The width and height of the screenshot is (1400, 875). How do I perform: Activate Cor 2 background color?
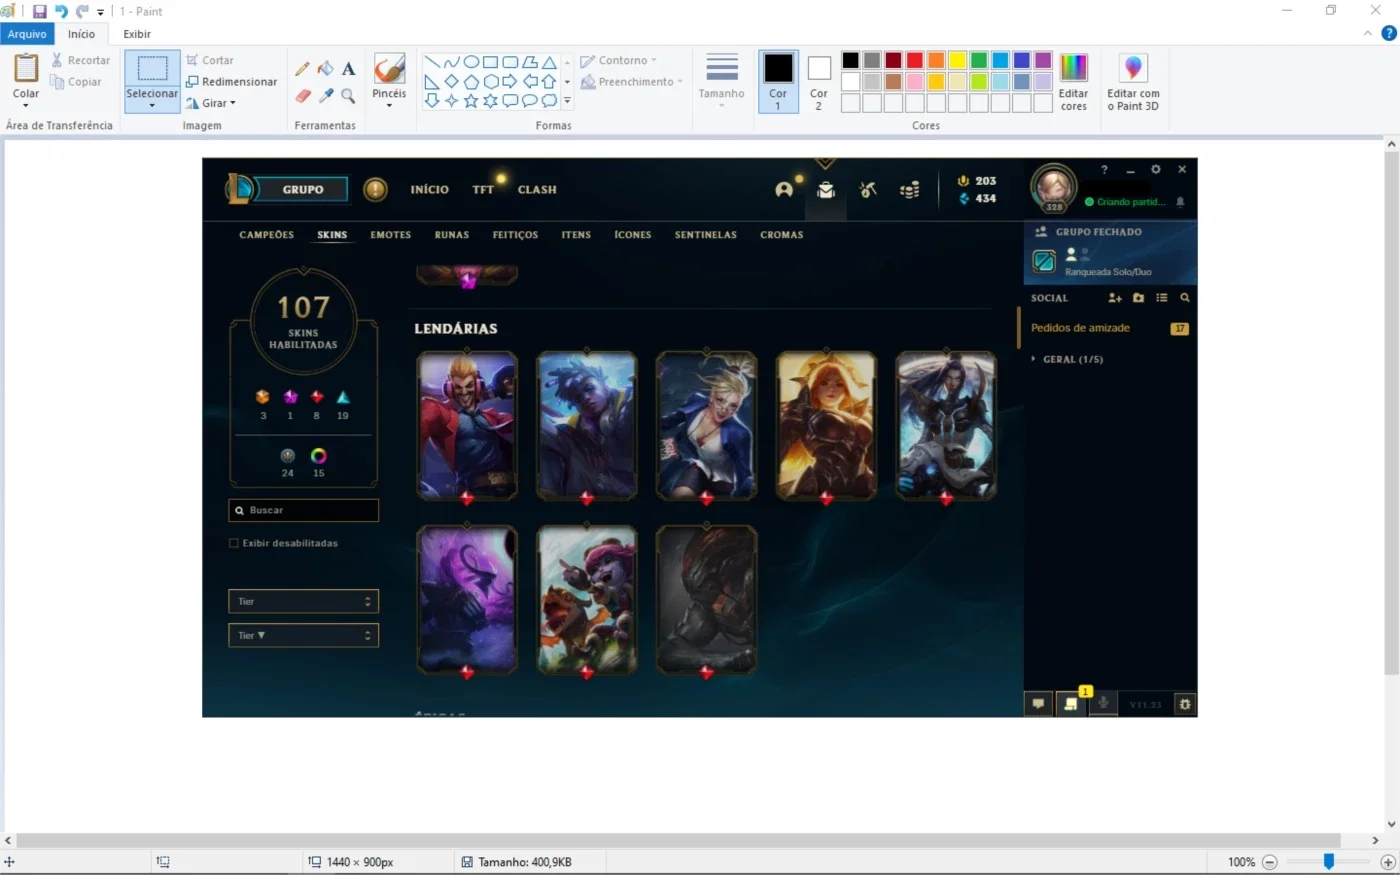point(819,81)
